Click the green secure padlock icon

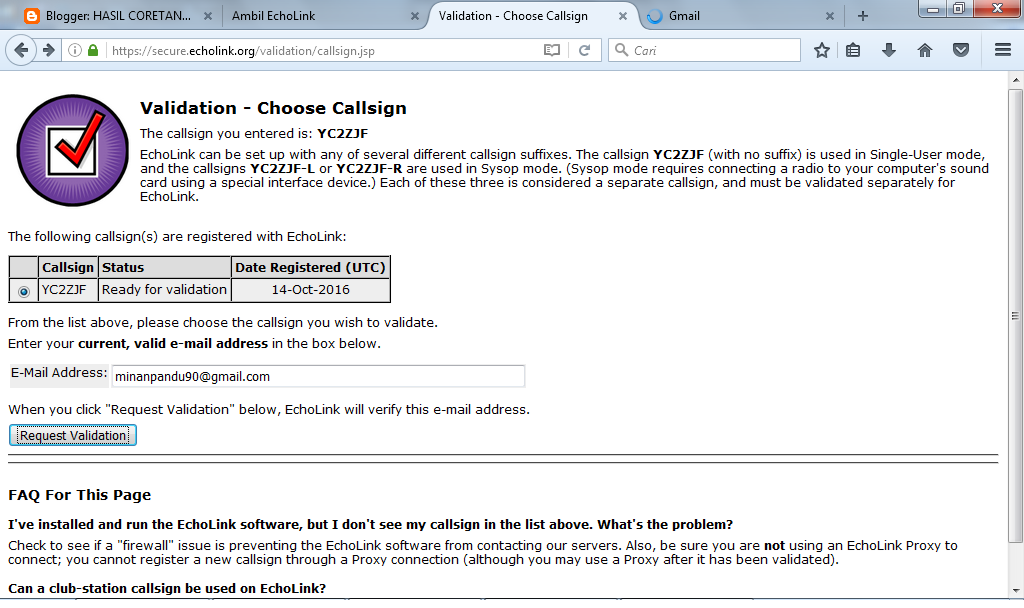point(93,50)
